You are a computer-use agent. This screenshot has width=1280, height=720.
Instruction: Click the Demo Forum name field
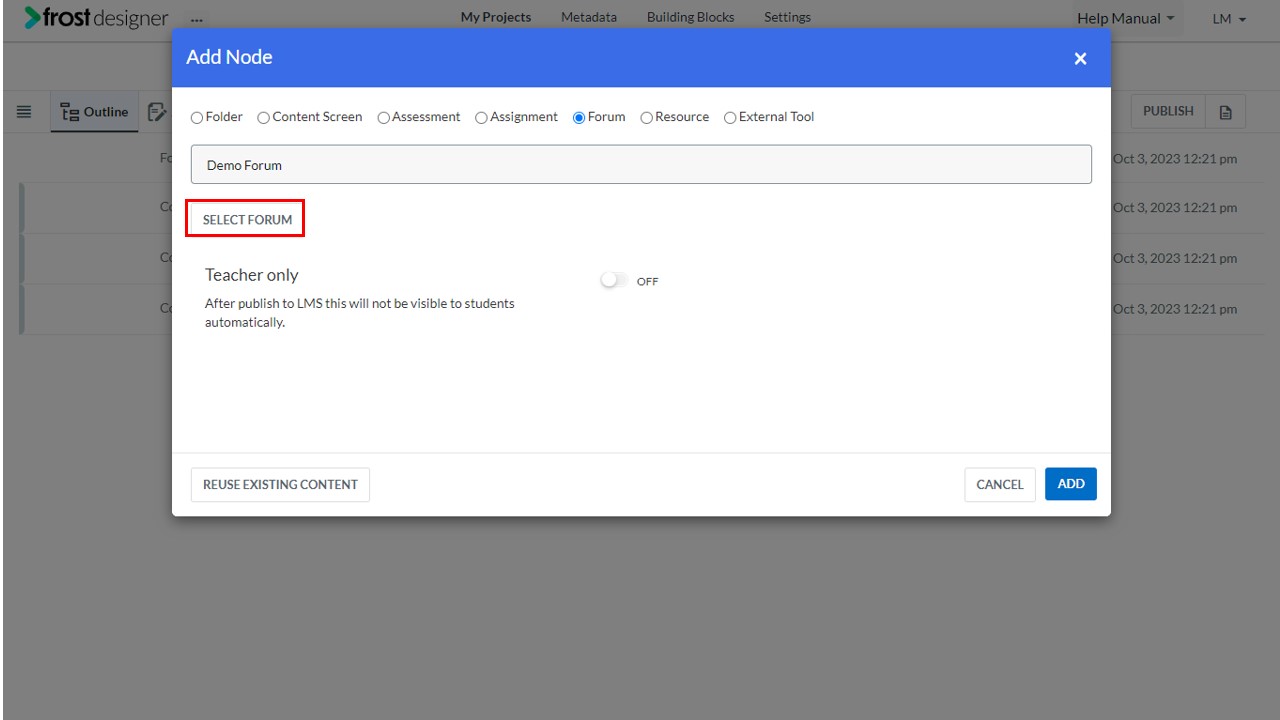point(641,165)
